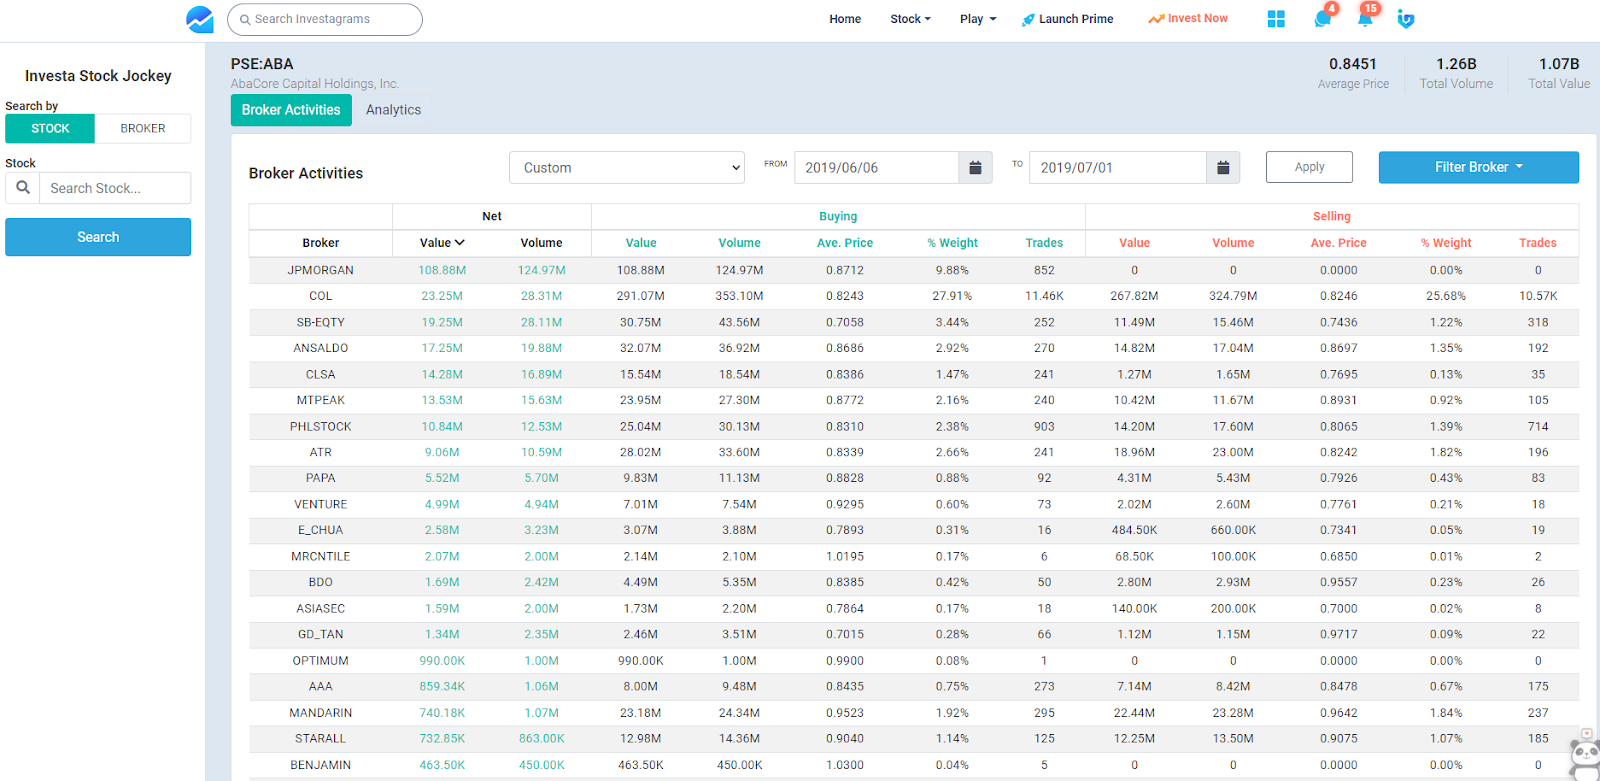Expand the Custom date range dropdown
This screenshot has width=1600, height=781.
point(627,168)
